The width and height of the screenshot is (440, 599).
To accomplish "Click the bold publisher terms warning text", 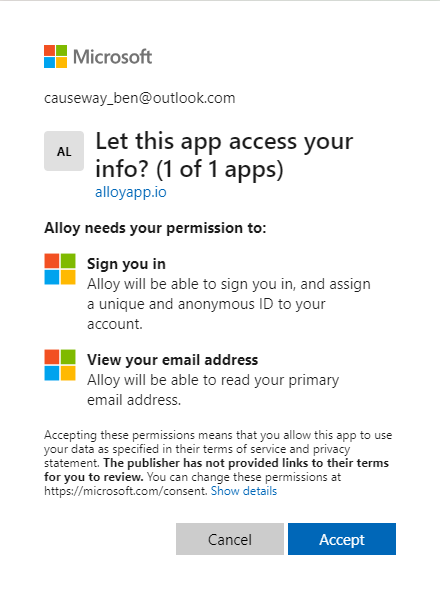I will tap(217, 470).
